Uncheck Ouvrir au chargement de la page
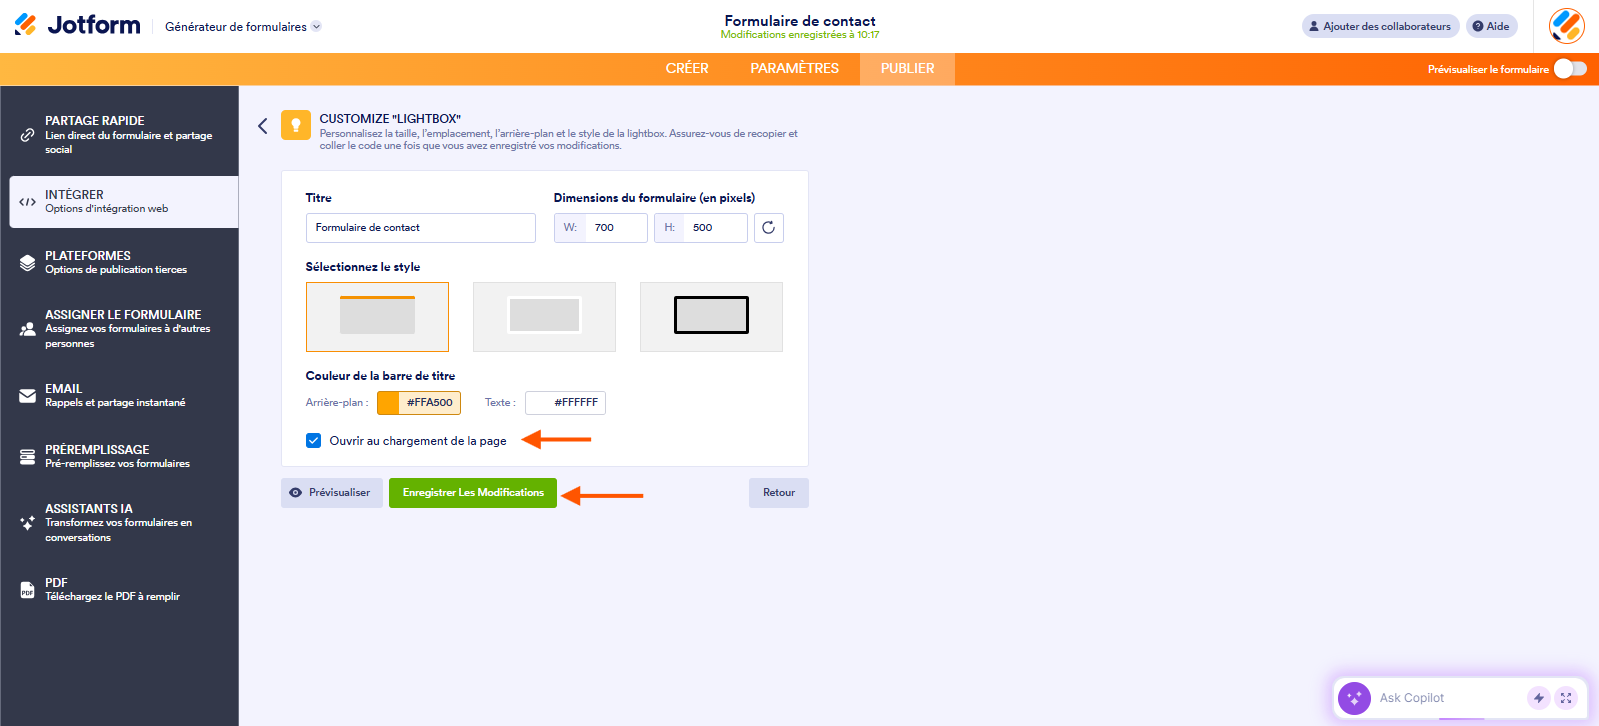 (313, 440)
